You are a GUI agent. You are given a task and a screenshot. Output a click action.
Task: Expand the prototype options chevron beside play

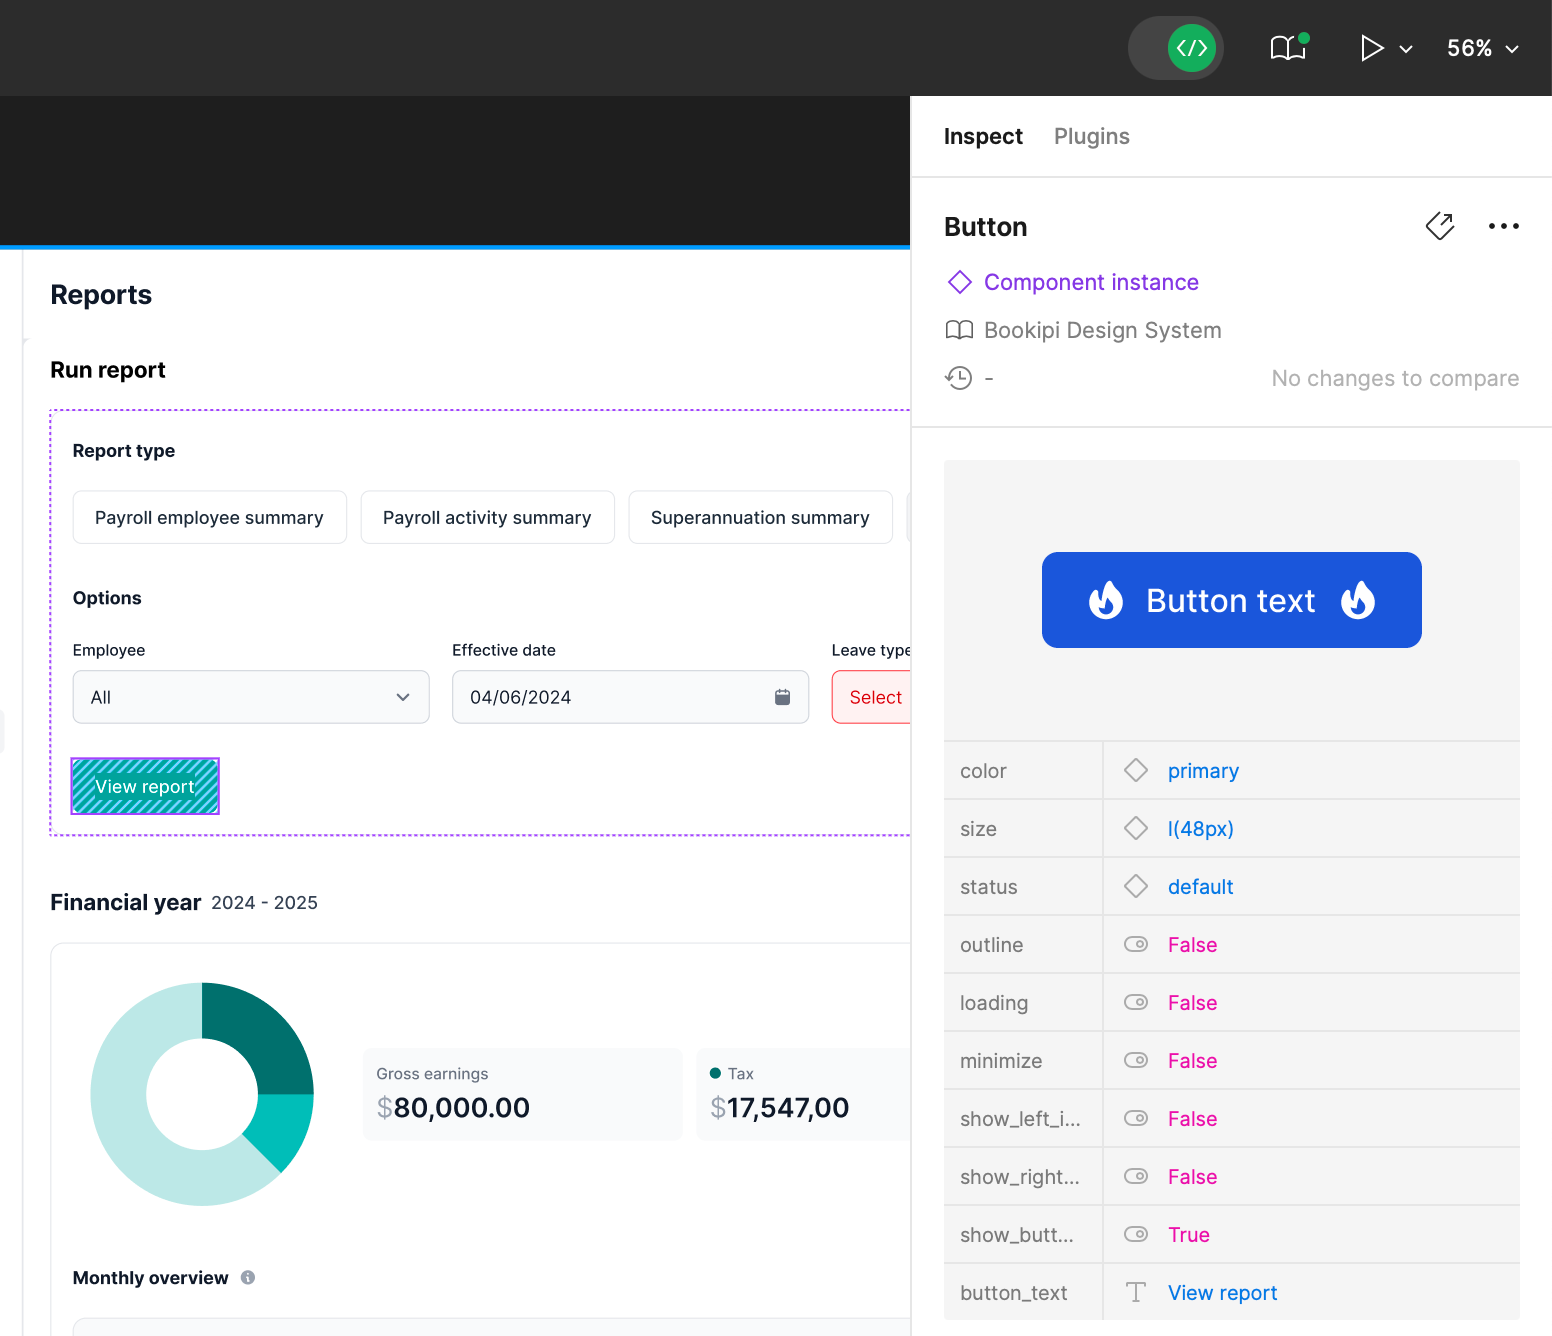(x=1406, y=49)
